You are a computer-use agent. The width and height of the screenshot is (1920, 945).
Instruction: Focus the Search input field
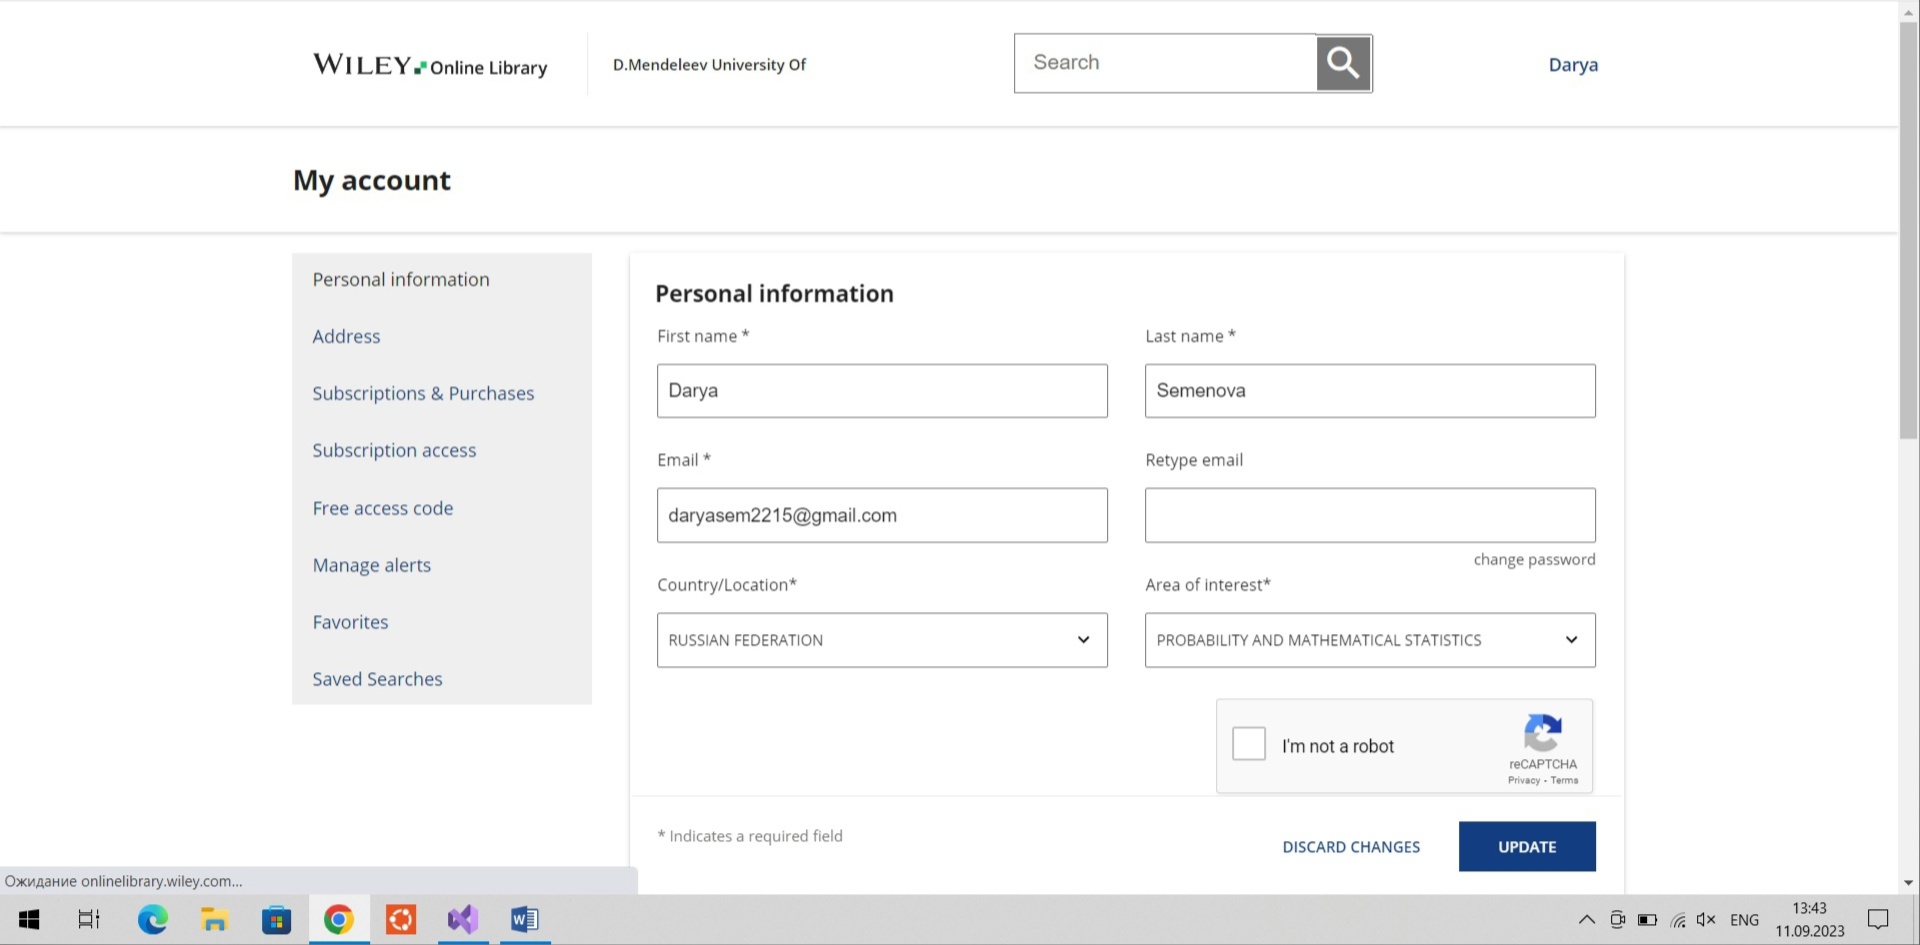pos(1165,63)
